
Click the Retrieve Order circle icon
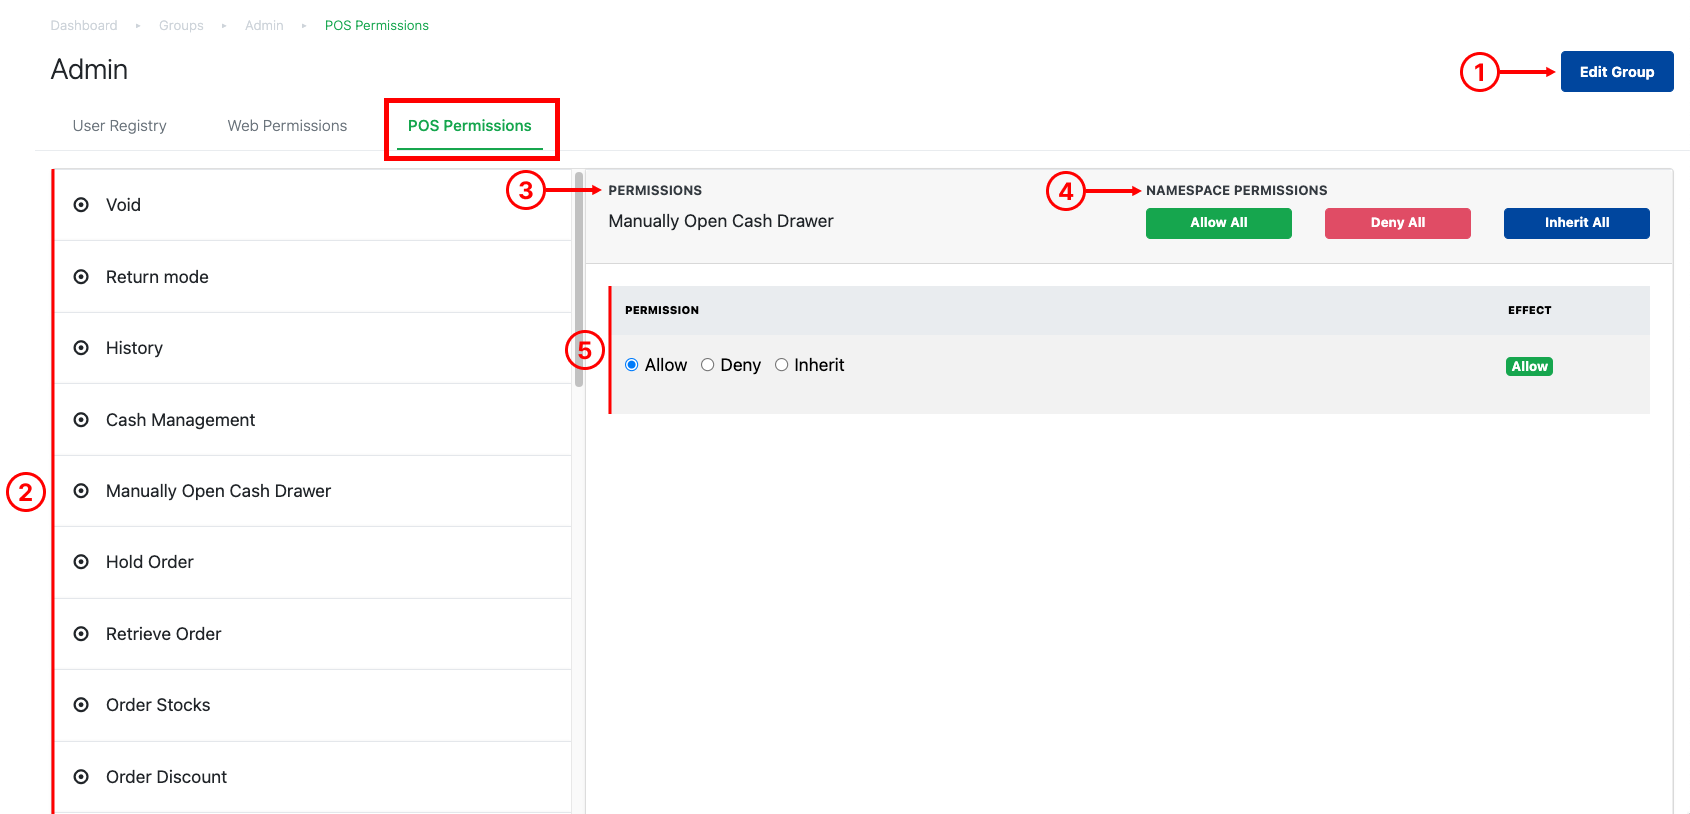pyautogui.click(x=81, y=634)
